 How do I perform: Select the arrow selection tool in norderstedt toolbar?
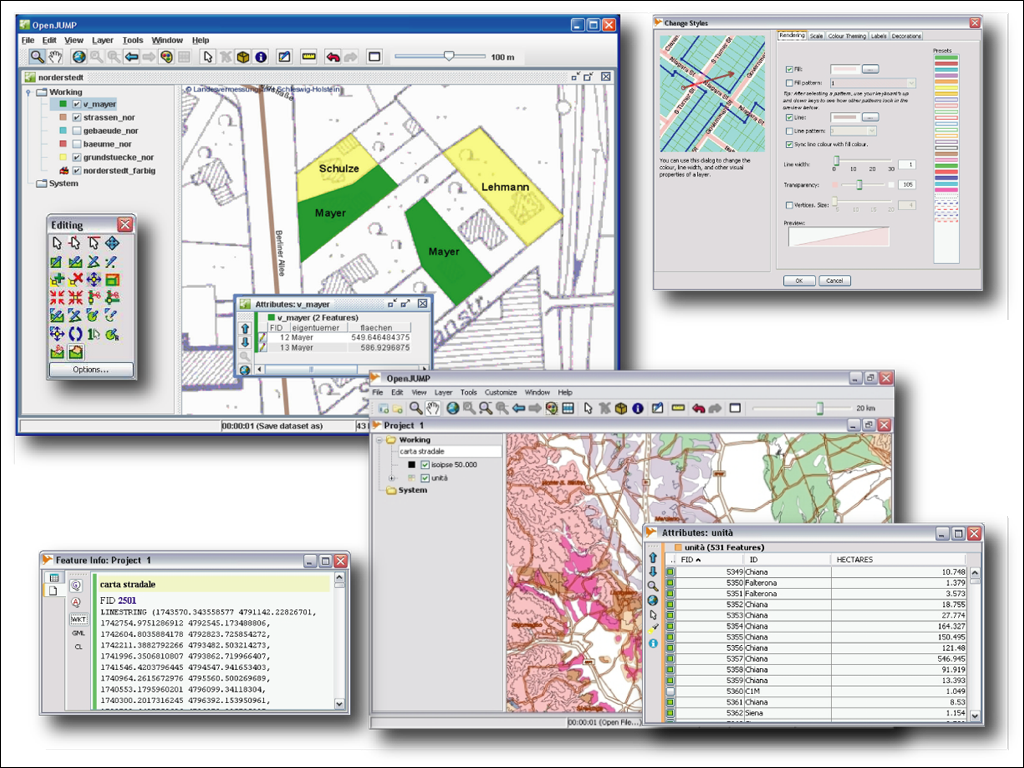pyautogui.click(x=208, y=57)
